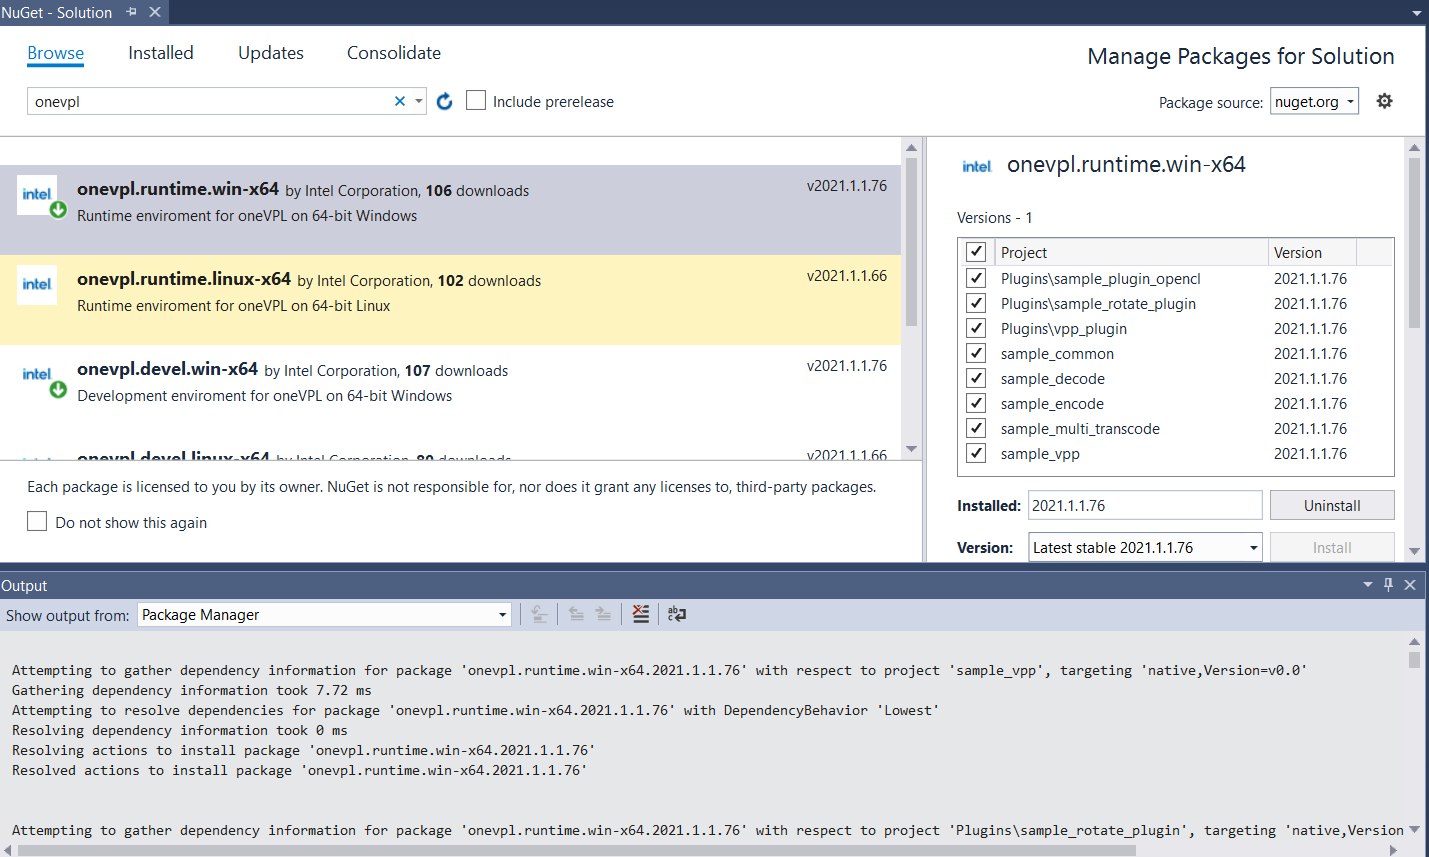The width and height of the screenshot is (1429, 857).
Task: Click the Intel logo of onevpl.runtime.linux-x64
Action: click(x=37, y=284)
